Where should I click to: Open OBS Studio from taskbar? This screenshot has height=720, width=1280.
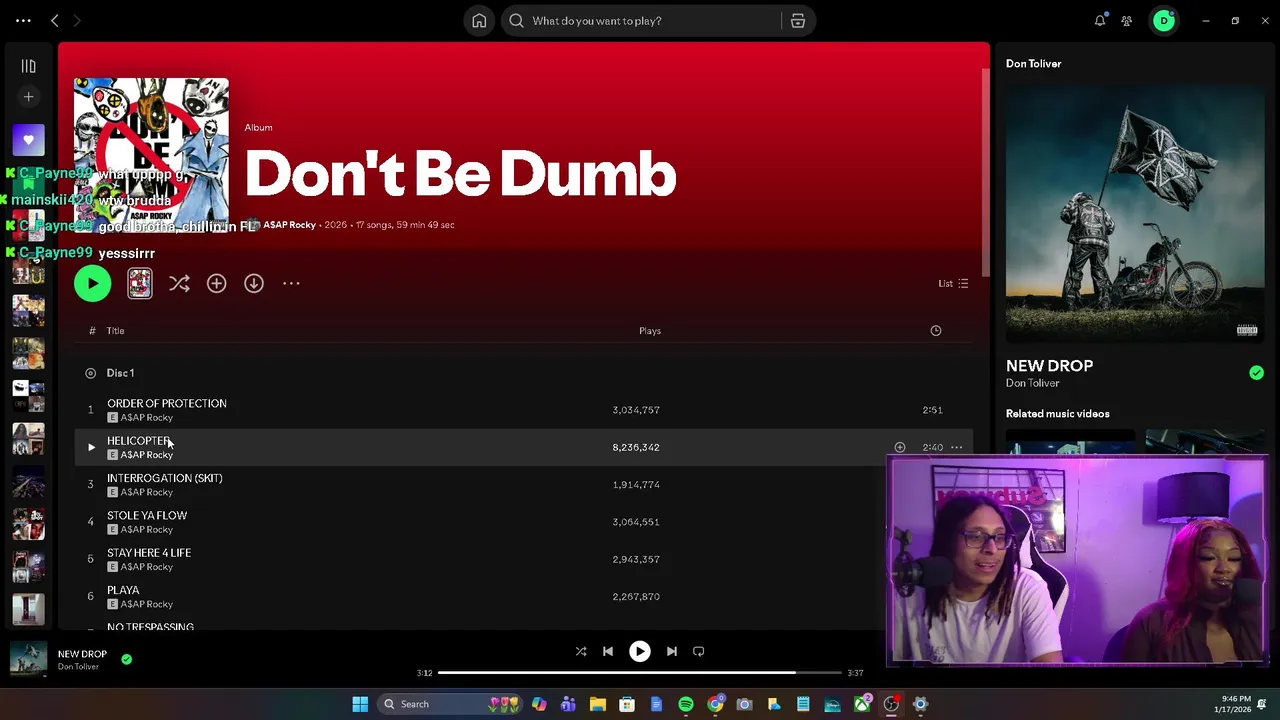tap(891, 704)
